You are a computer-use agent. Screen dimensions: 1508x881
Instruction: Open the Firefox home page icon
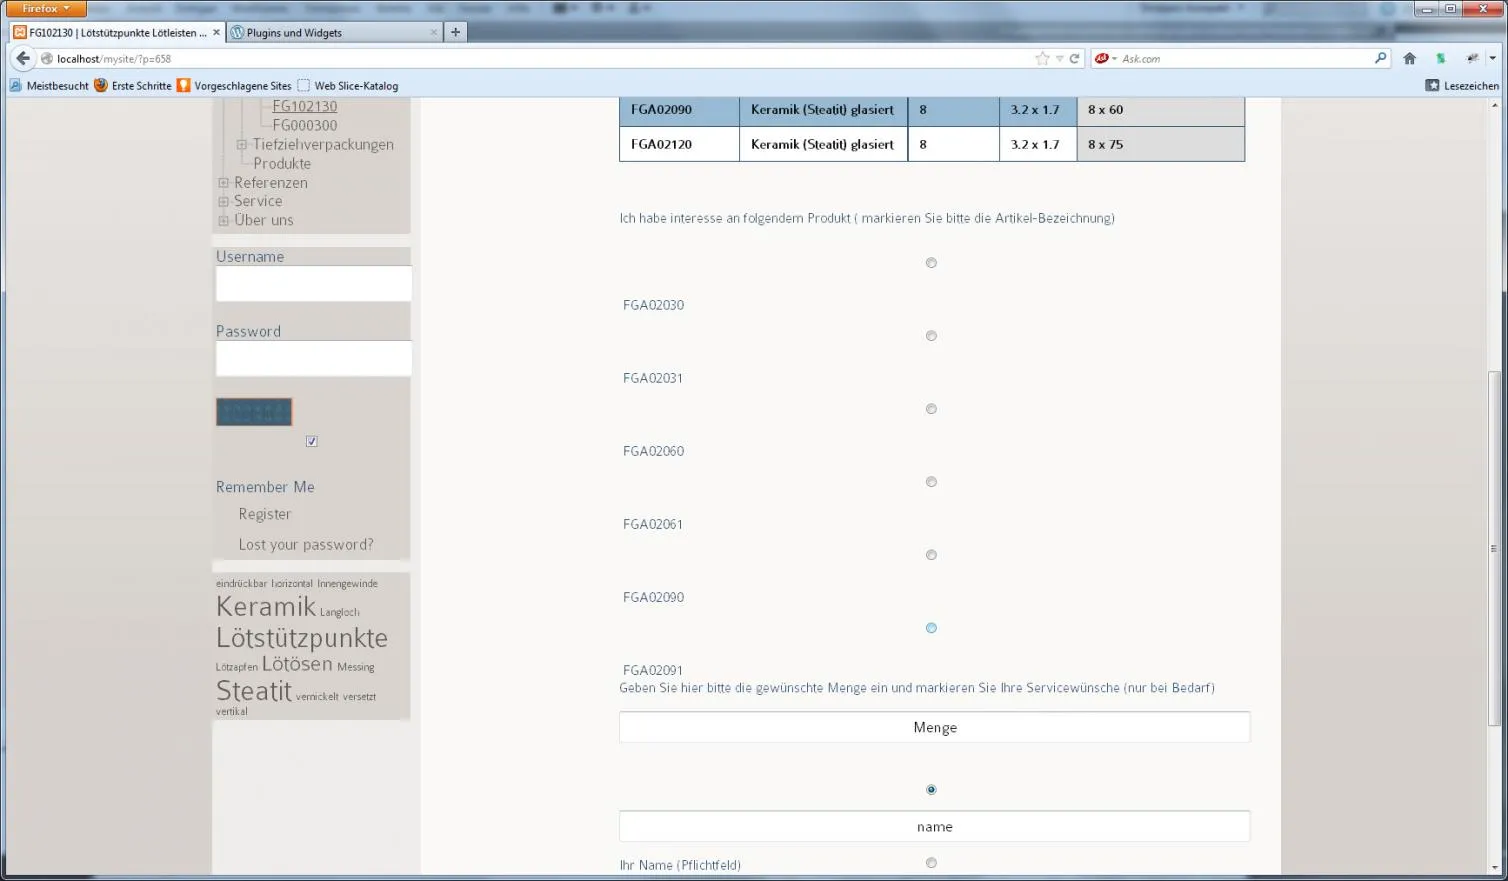[1410, 59]
